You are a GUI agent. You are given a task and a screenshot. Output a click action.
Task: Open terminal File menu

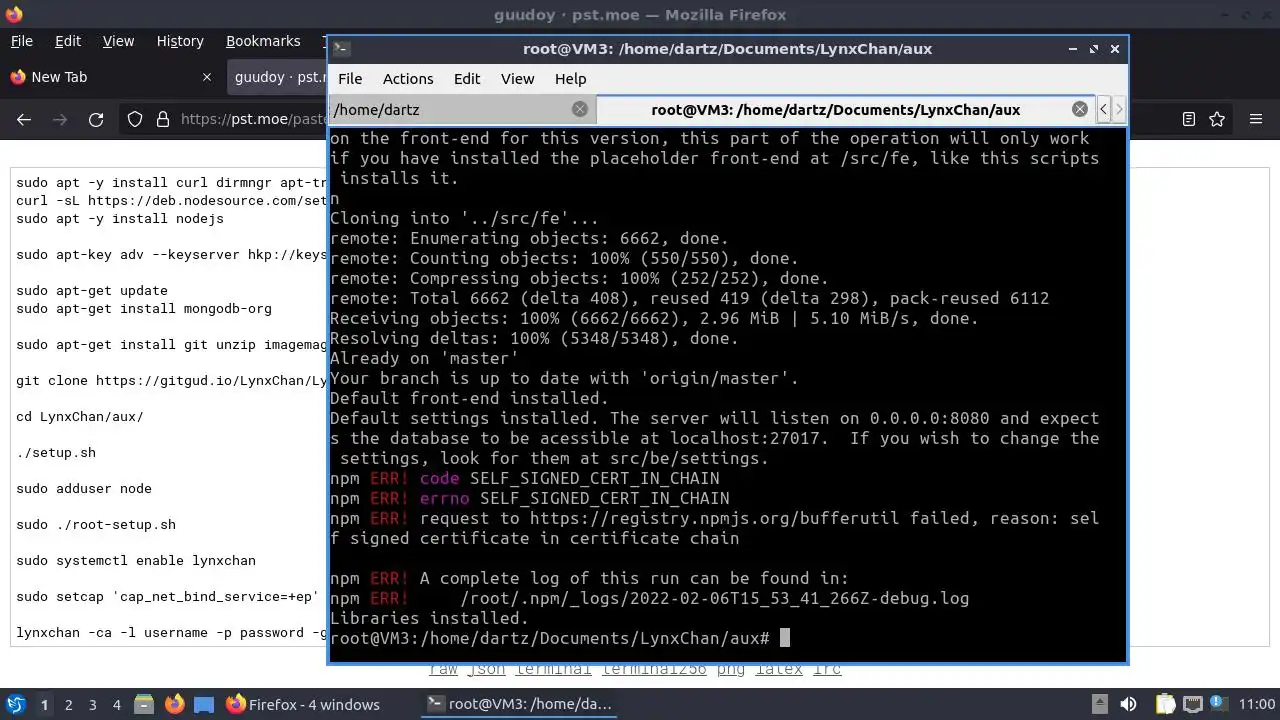click(x=350, y=79)
